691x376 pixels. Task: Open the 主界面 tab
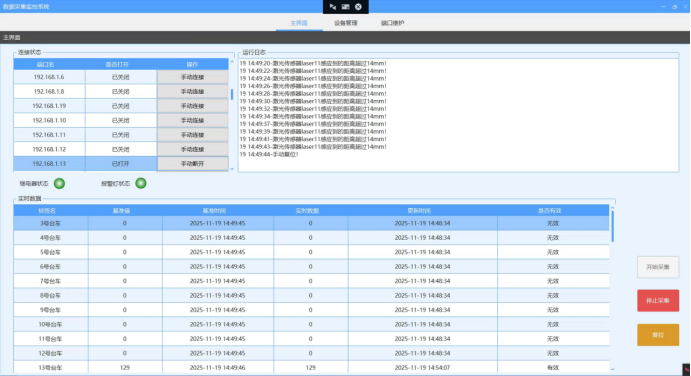click(299, 23)
